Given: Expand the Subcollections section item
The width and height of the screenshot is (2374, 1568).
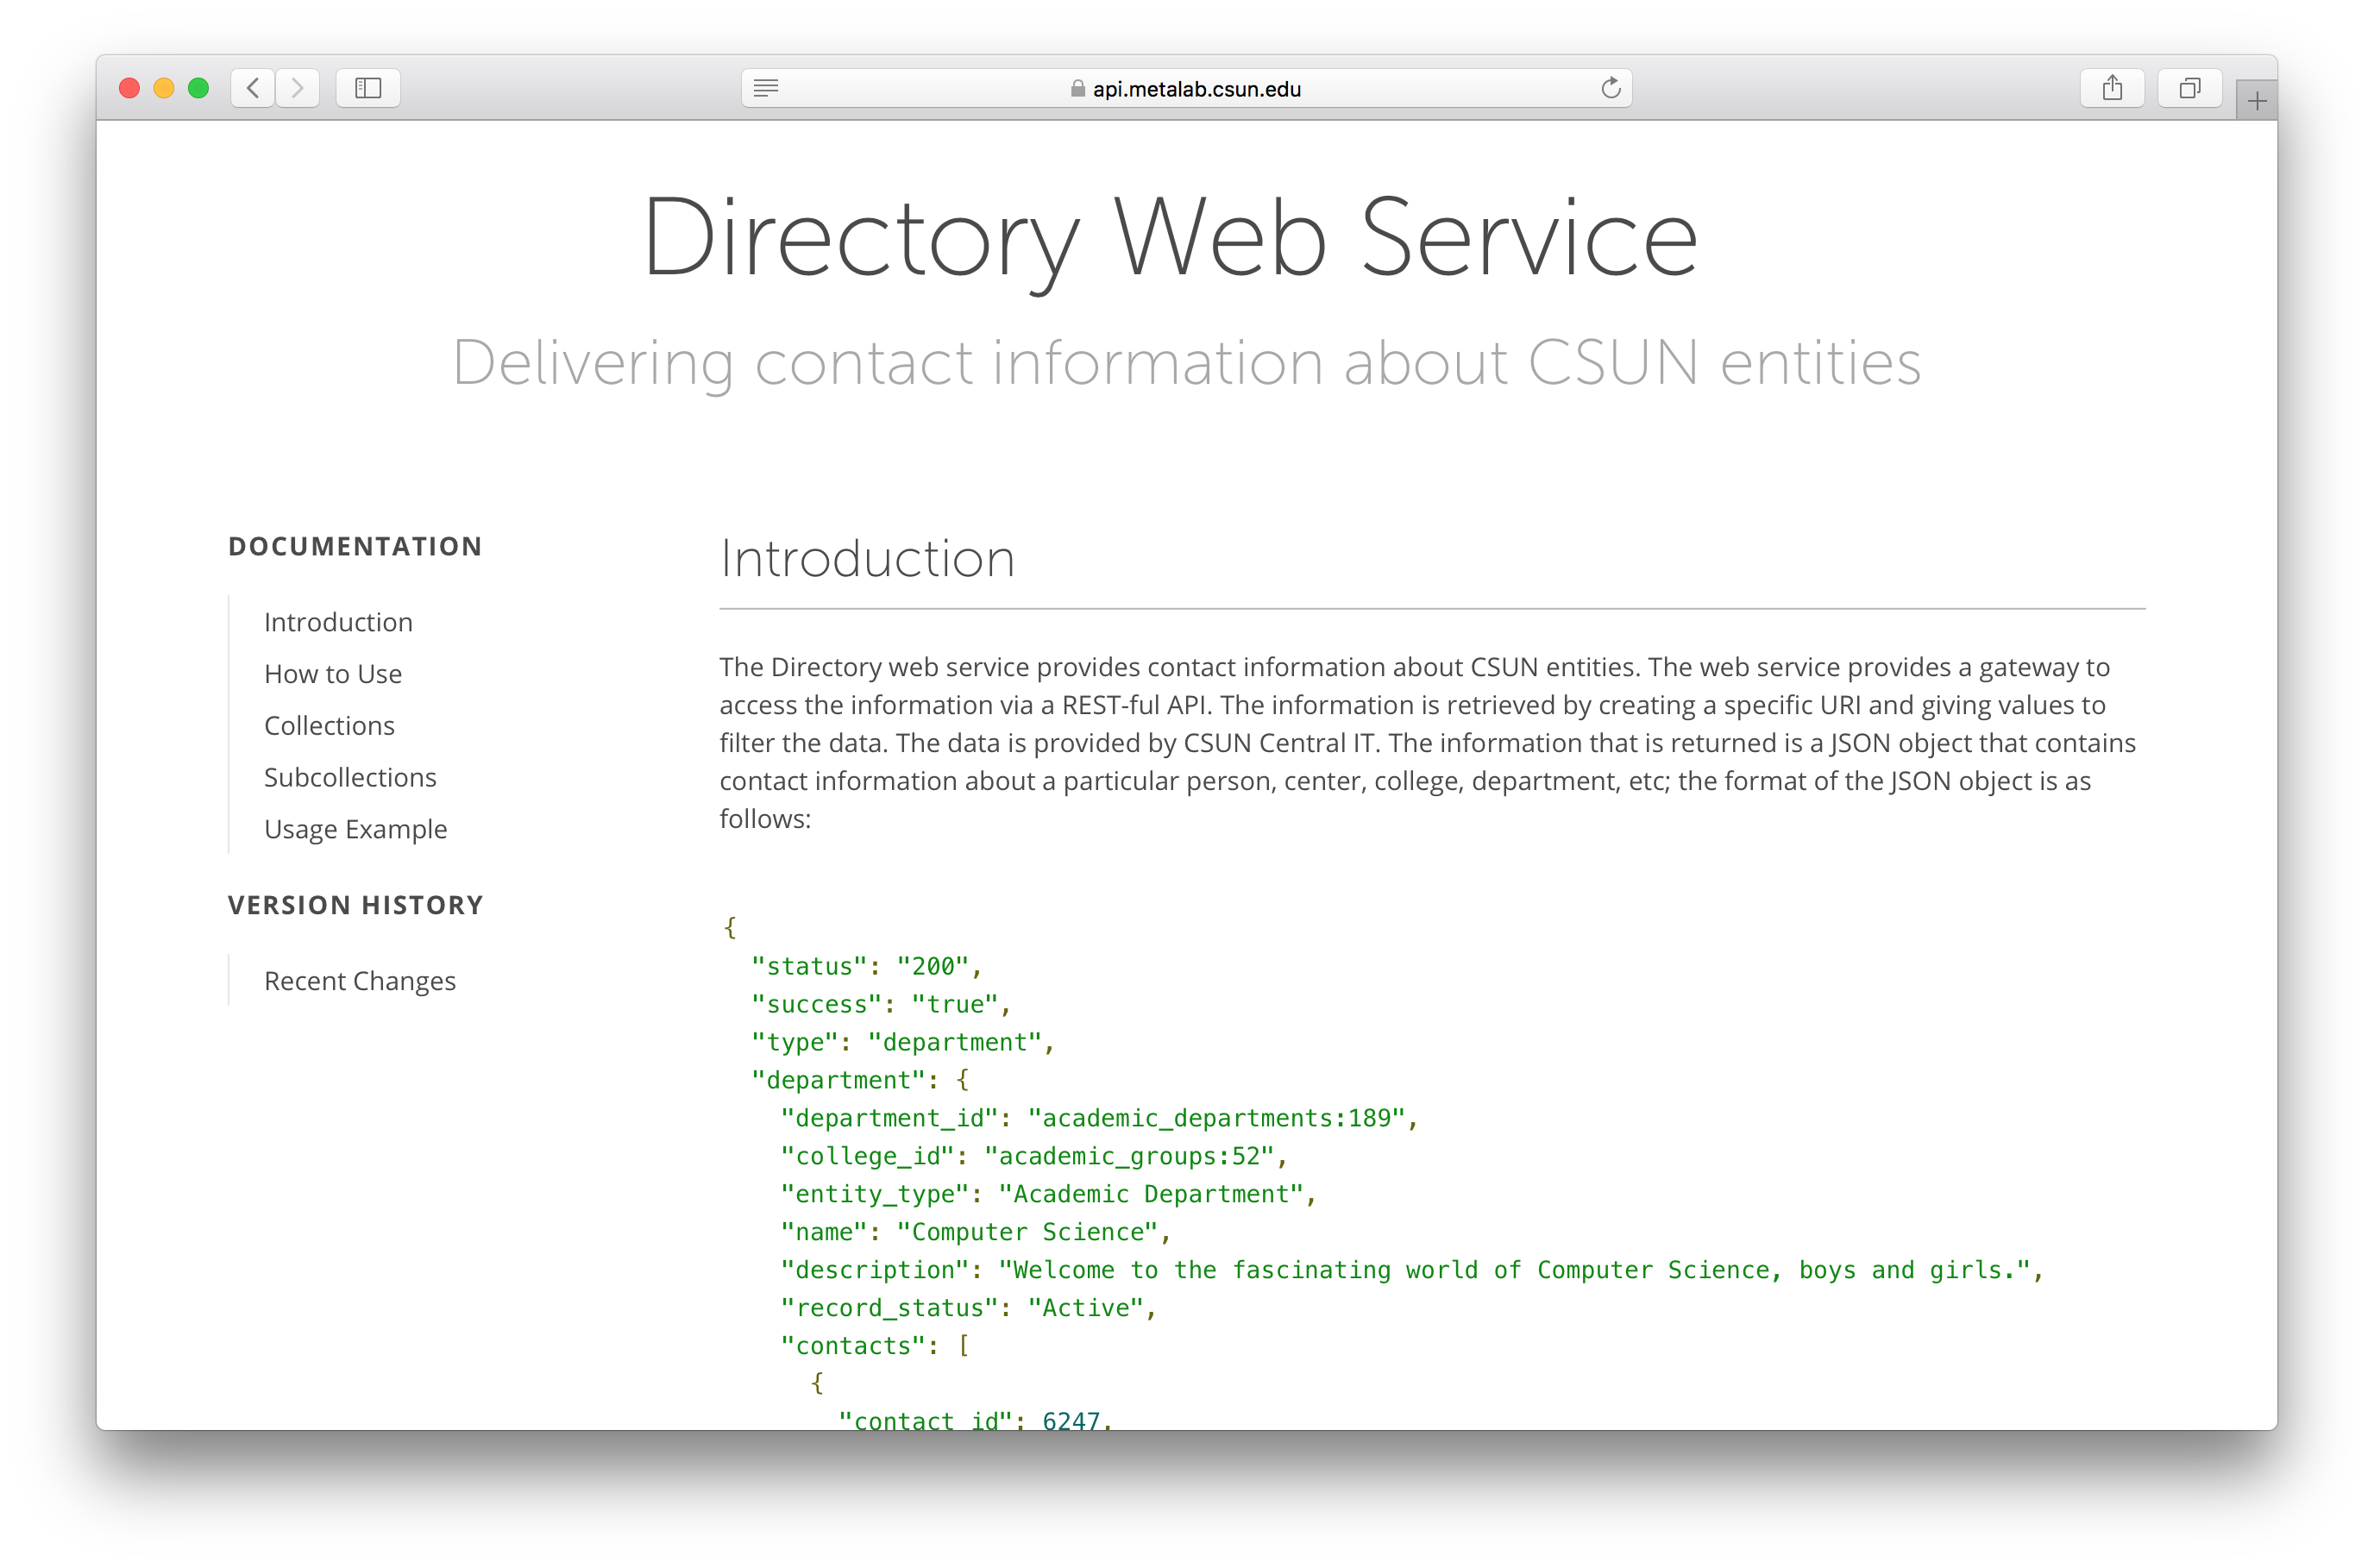Looking at the screenshot, I should [x=350, y=774].
